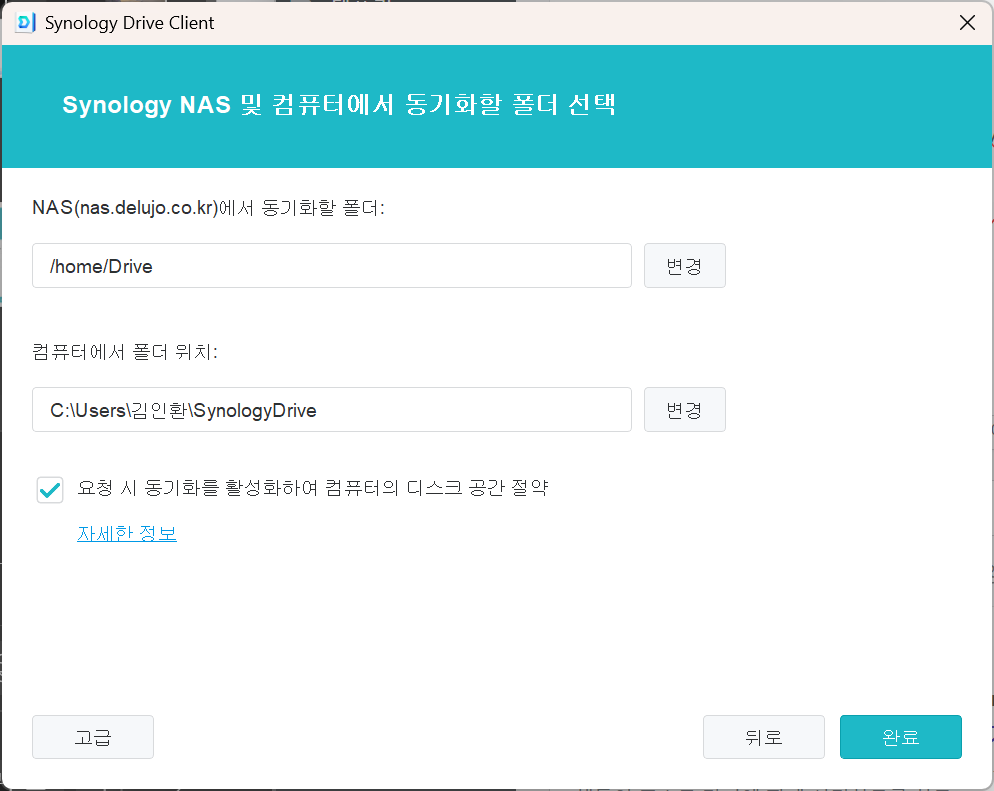994x791 pixels.
Task: Click the C:\Users\김인환\SynologyDrive path field
Action: tap(332, 409)
